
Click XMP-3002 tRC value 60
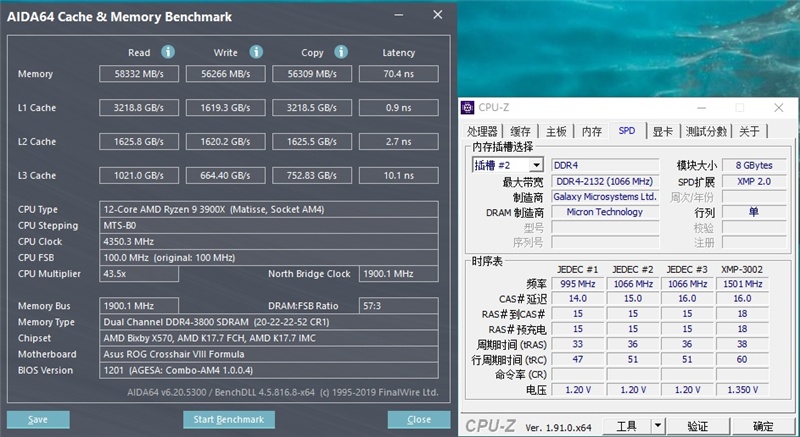pyautogui.click(x=742, y=359)
